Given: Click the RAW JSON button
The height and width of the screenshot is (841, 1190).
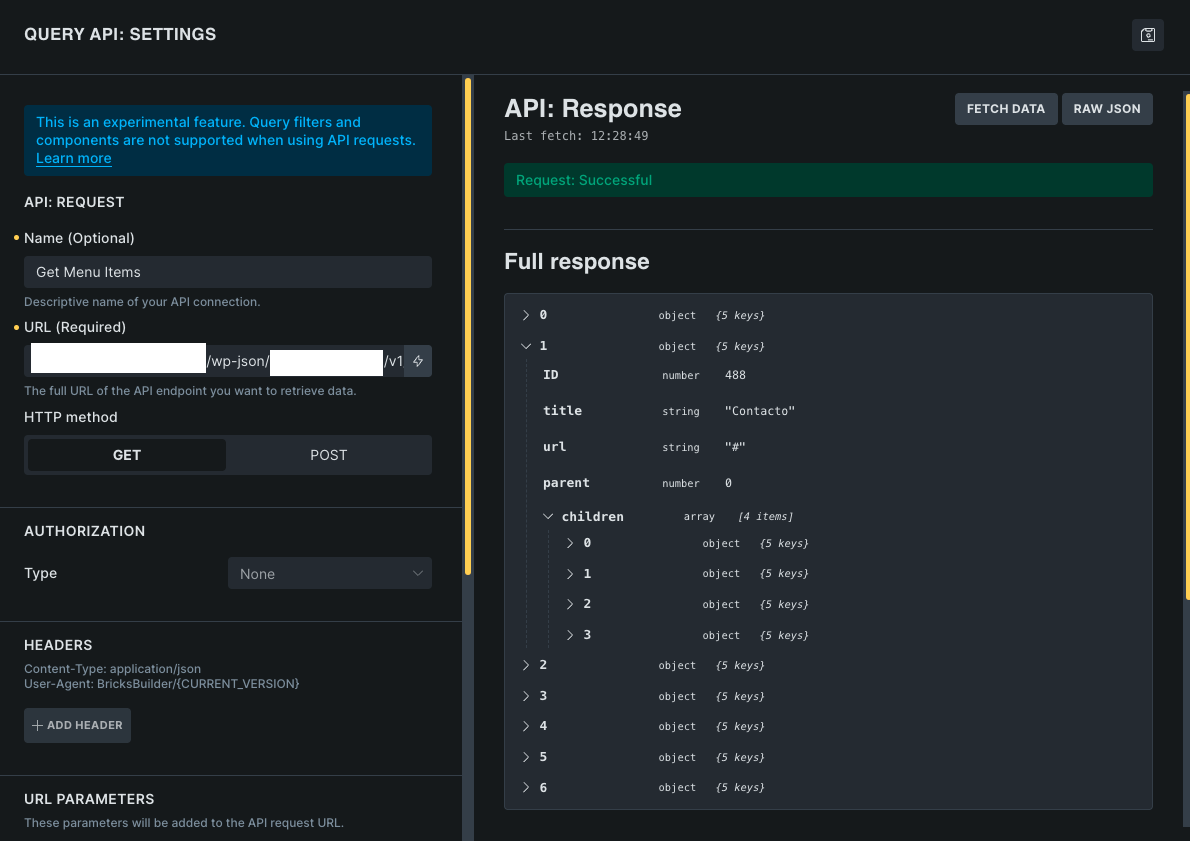Looking at the screenshot, I should (1107, 109).
